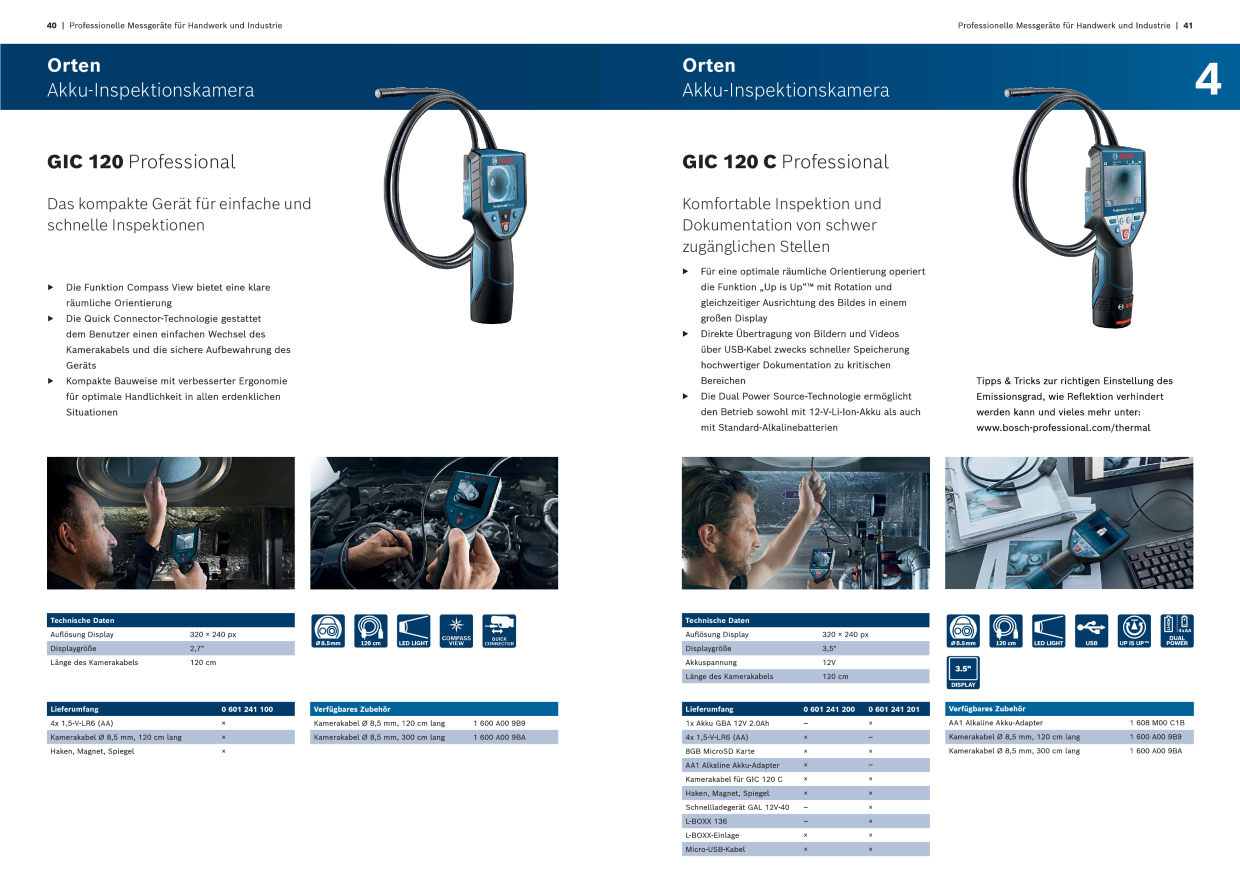The width and height of the screenshot is (1240, 876).
Task: Click the USB feature icon
Action: 1092,631
